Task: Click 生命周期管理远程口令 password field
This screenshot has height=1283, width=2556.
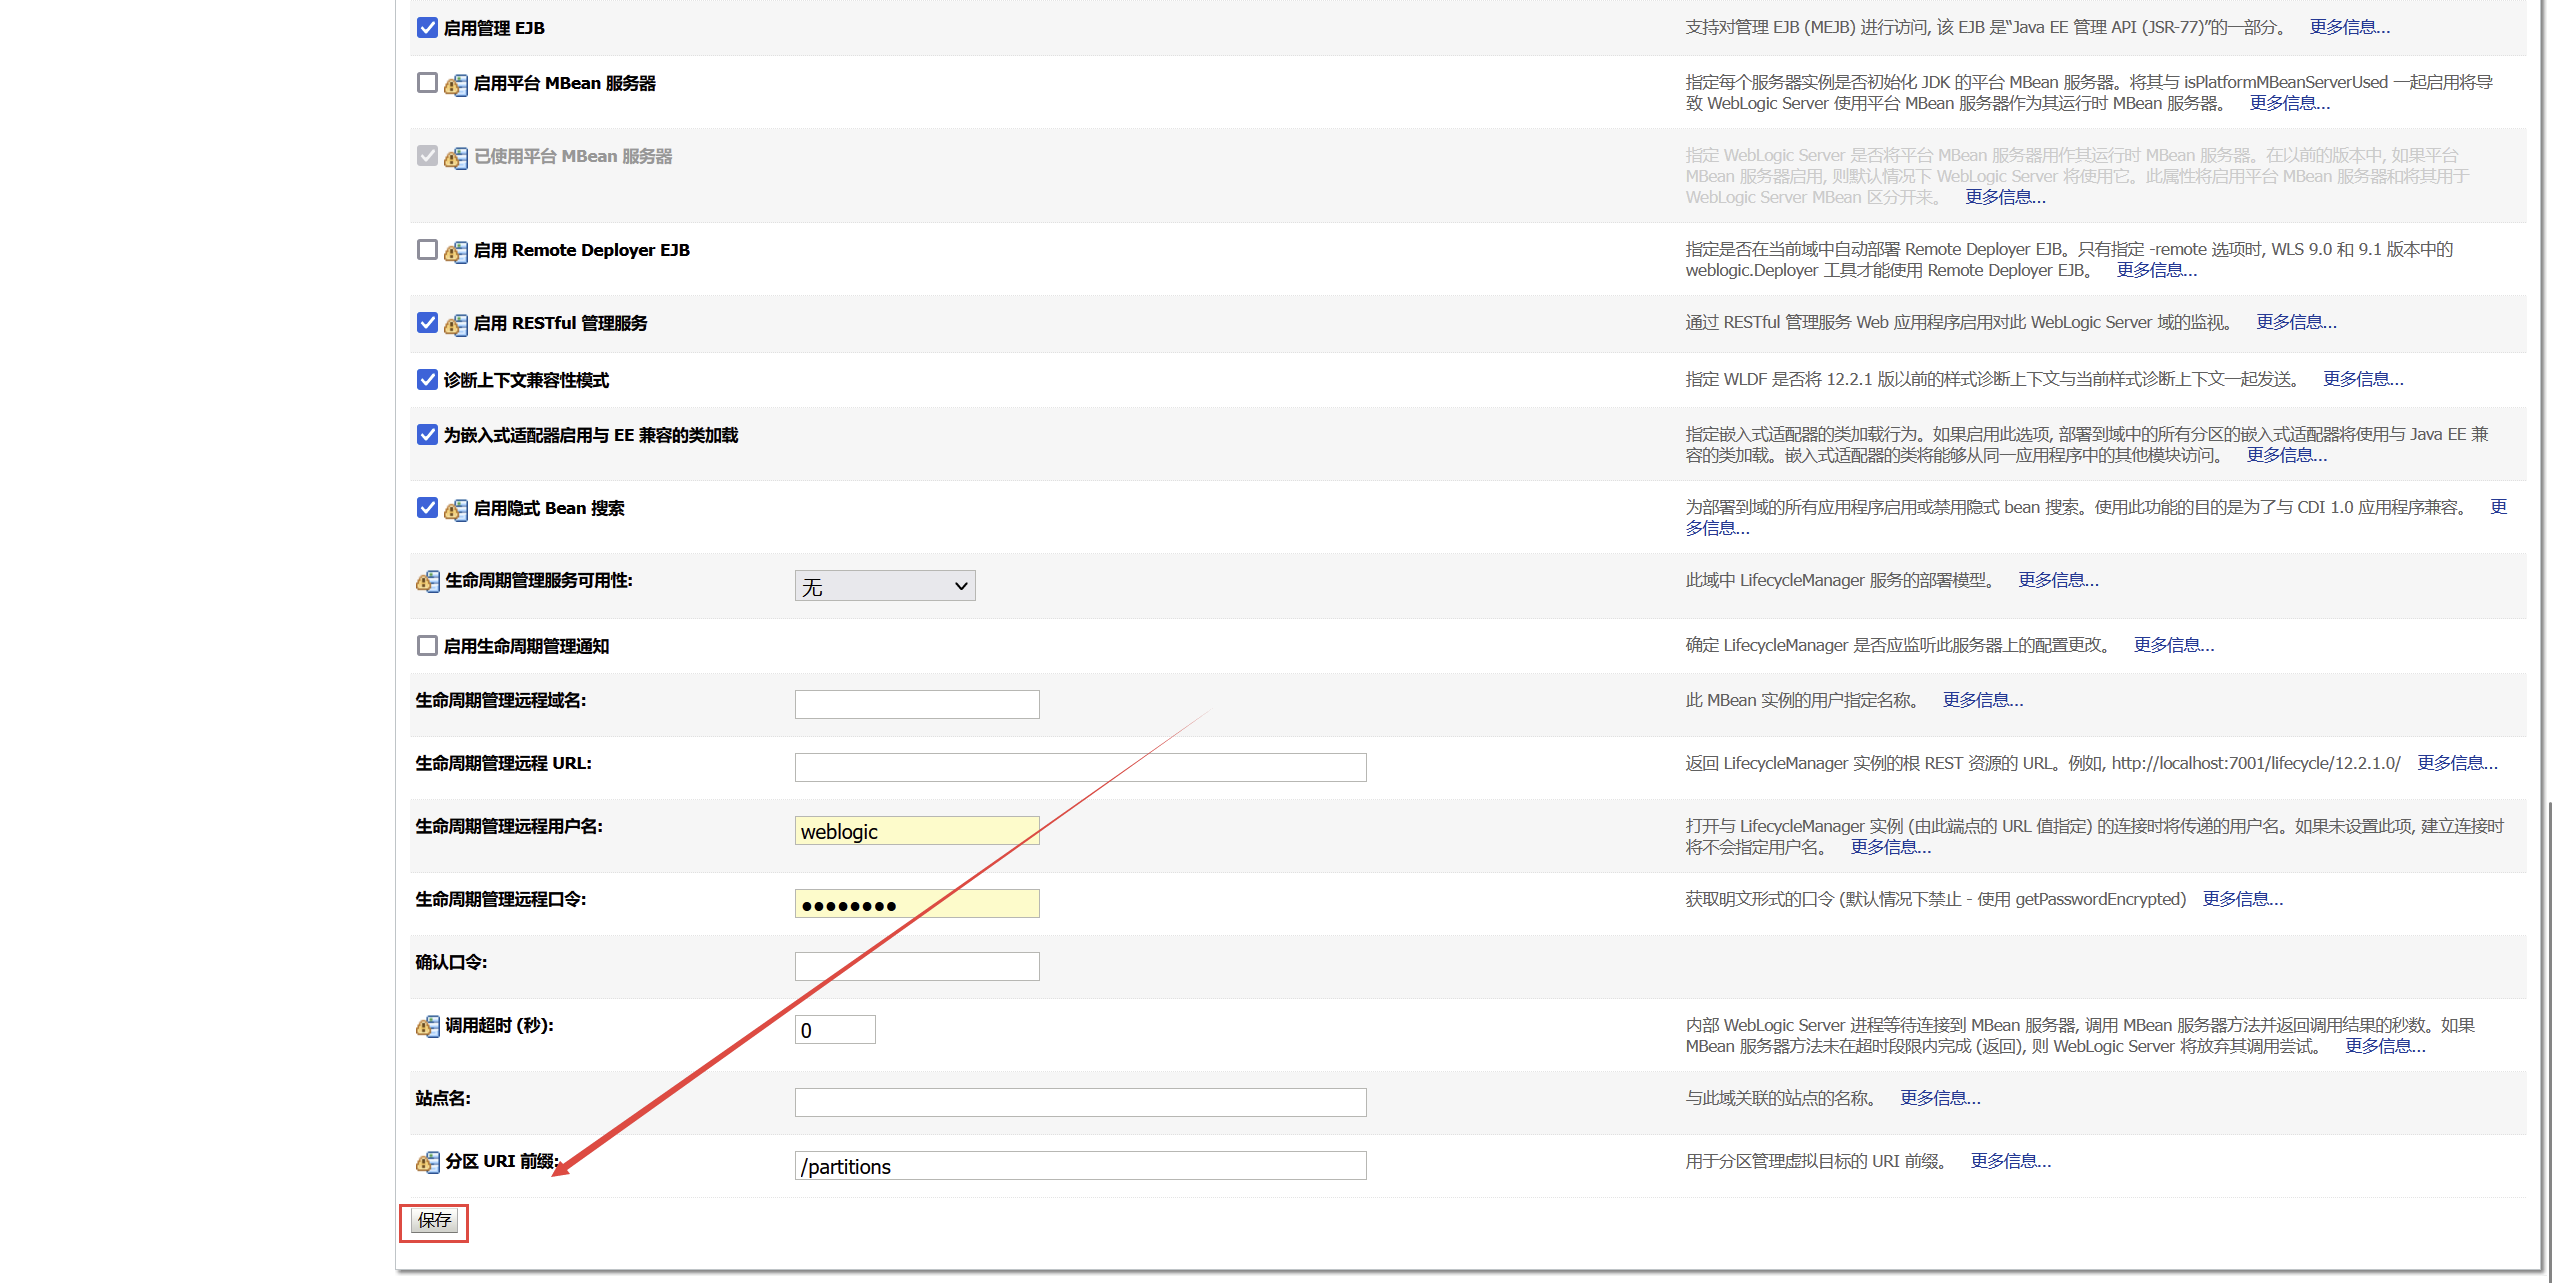Action: point(917,904)
